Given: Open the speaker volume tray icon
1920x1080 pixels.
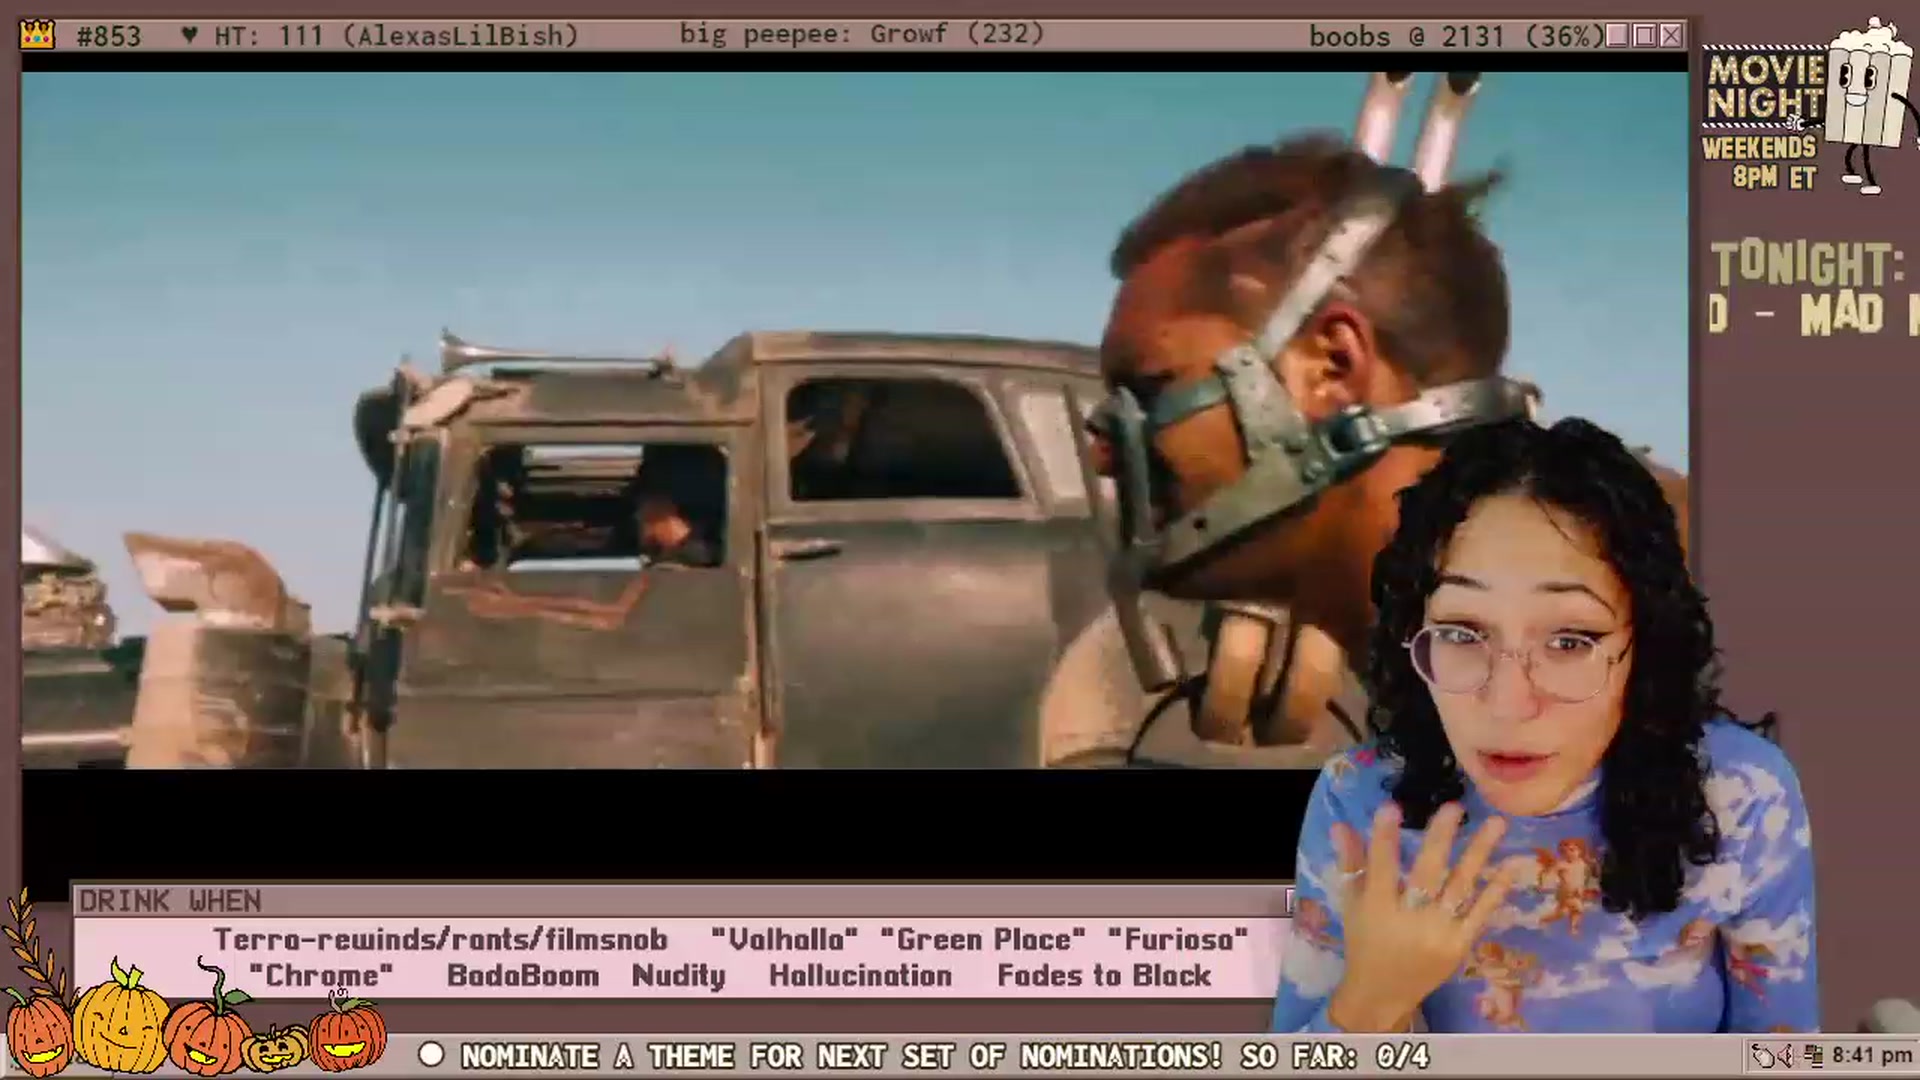Looking at the screenshot, I should pos(1786,1055).
